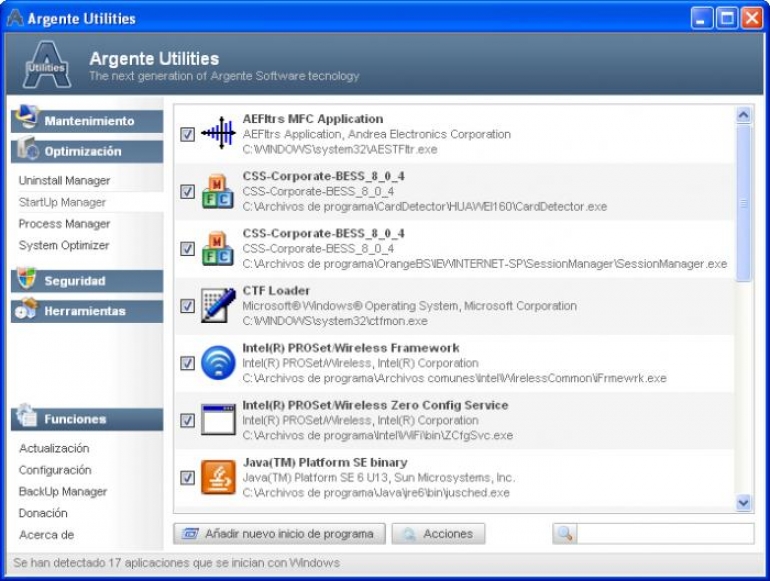Image resolution: width=770 pixels, height=581 pixels.
Task: Expand the Herramientas section
Action: [87, 311]
